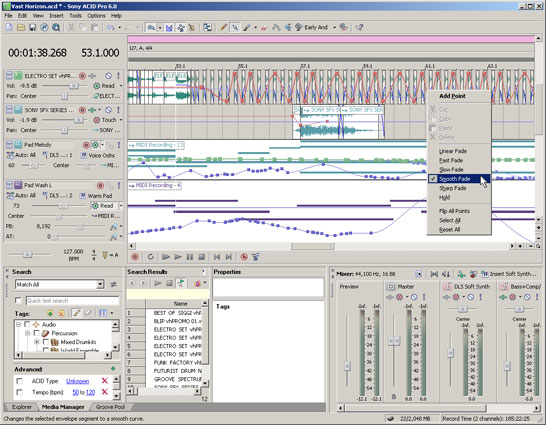Click the Quick text search field
The width and height of the screenshot is (546, 425).
72,300
